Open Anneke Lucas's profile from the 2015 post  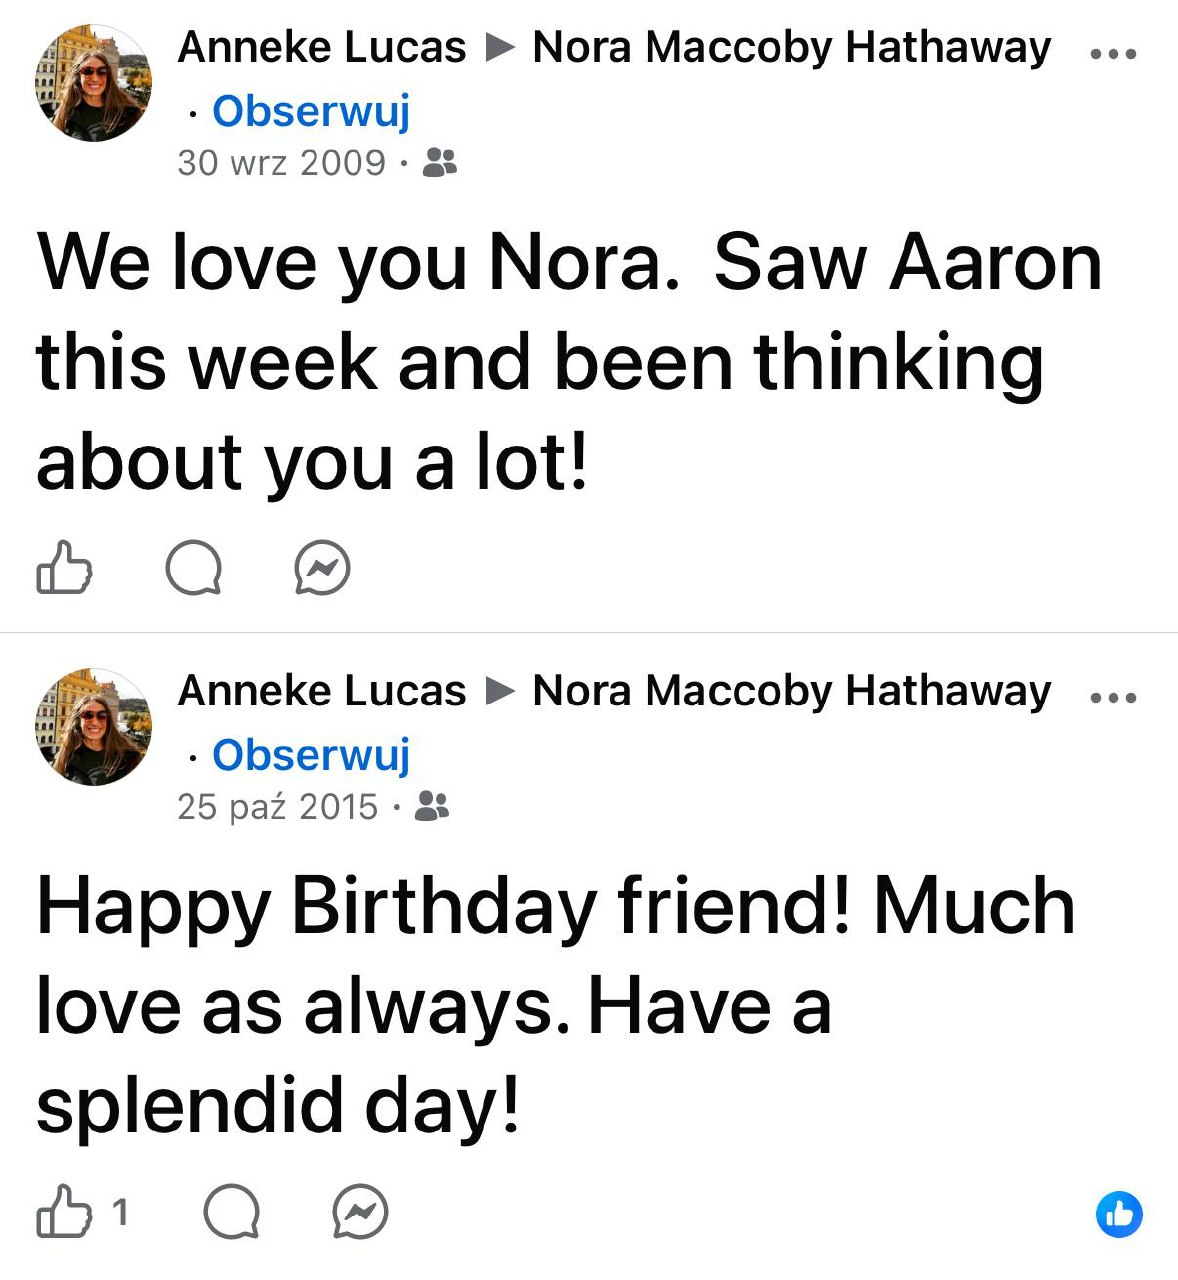coord(321,691)
